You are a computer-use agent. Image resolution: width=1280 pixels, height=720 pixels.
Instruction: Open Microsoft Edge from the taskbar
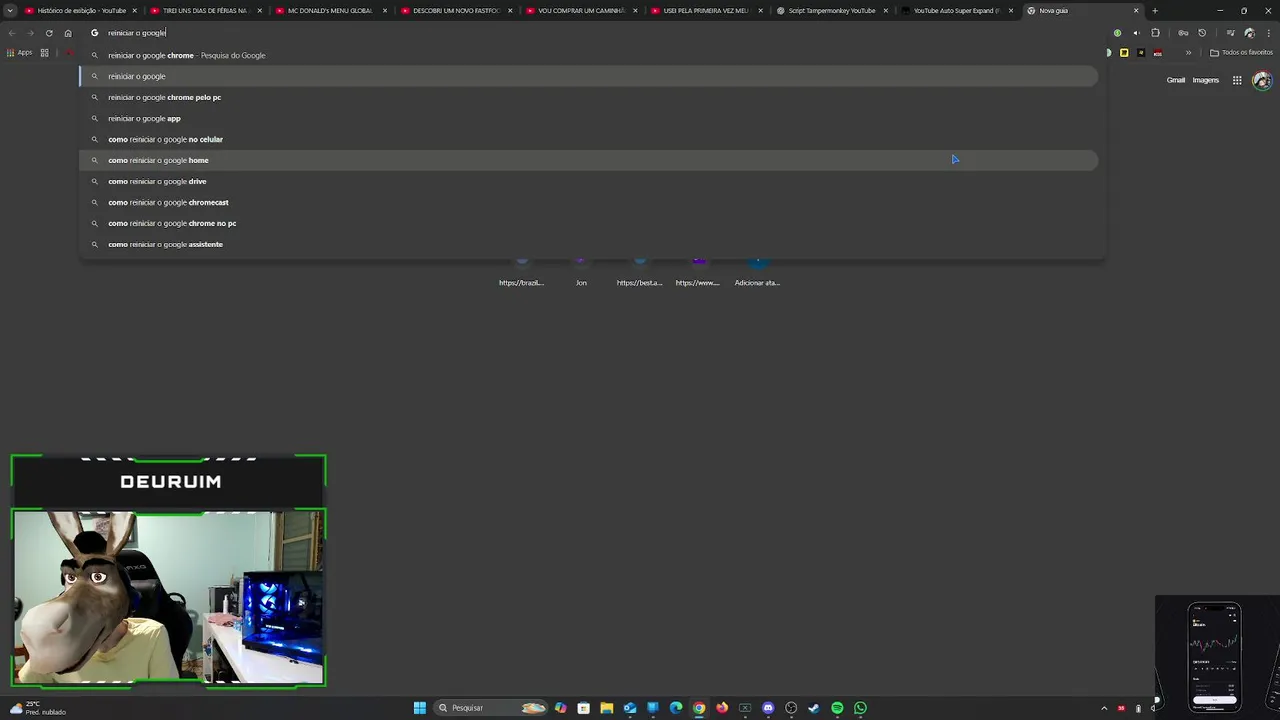click(x=676, y=708)
